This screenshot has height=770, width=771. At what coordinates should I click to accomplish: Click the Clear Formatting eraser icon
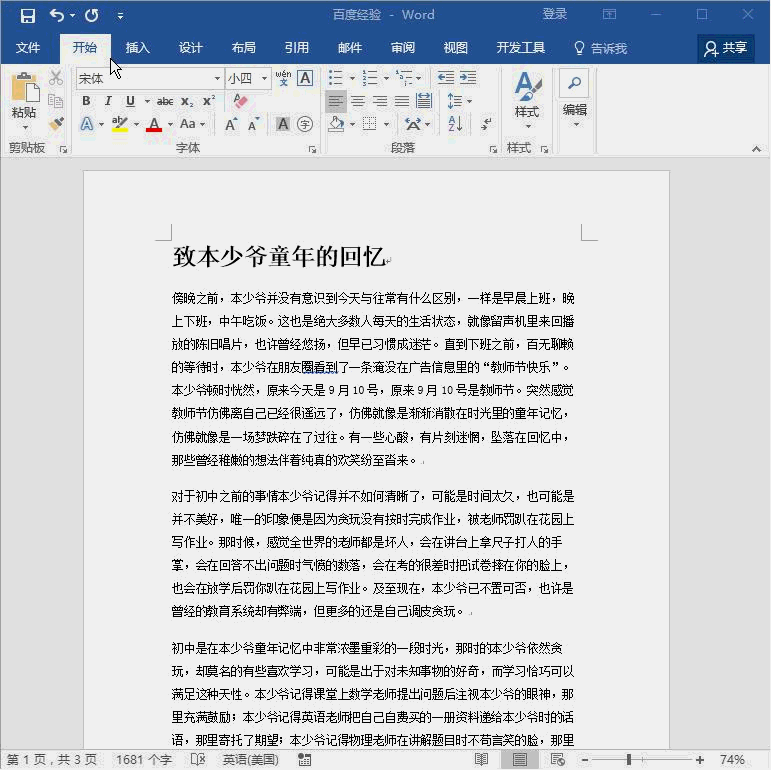(x=240, y=101)
